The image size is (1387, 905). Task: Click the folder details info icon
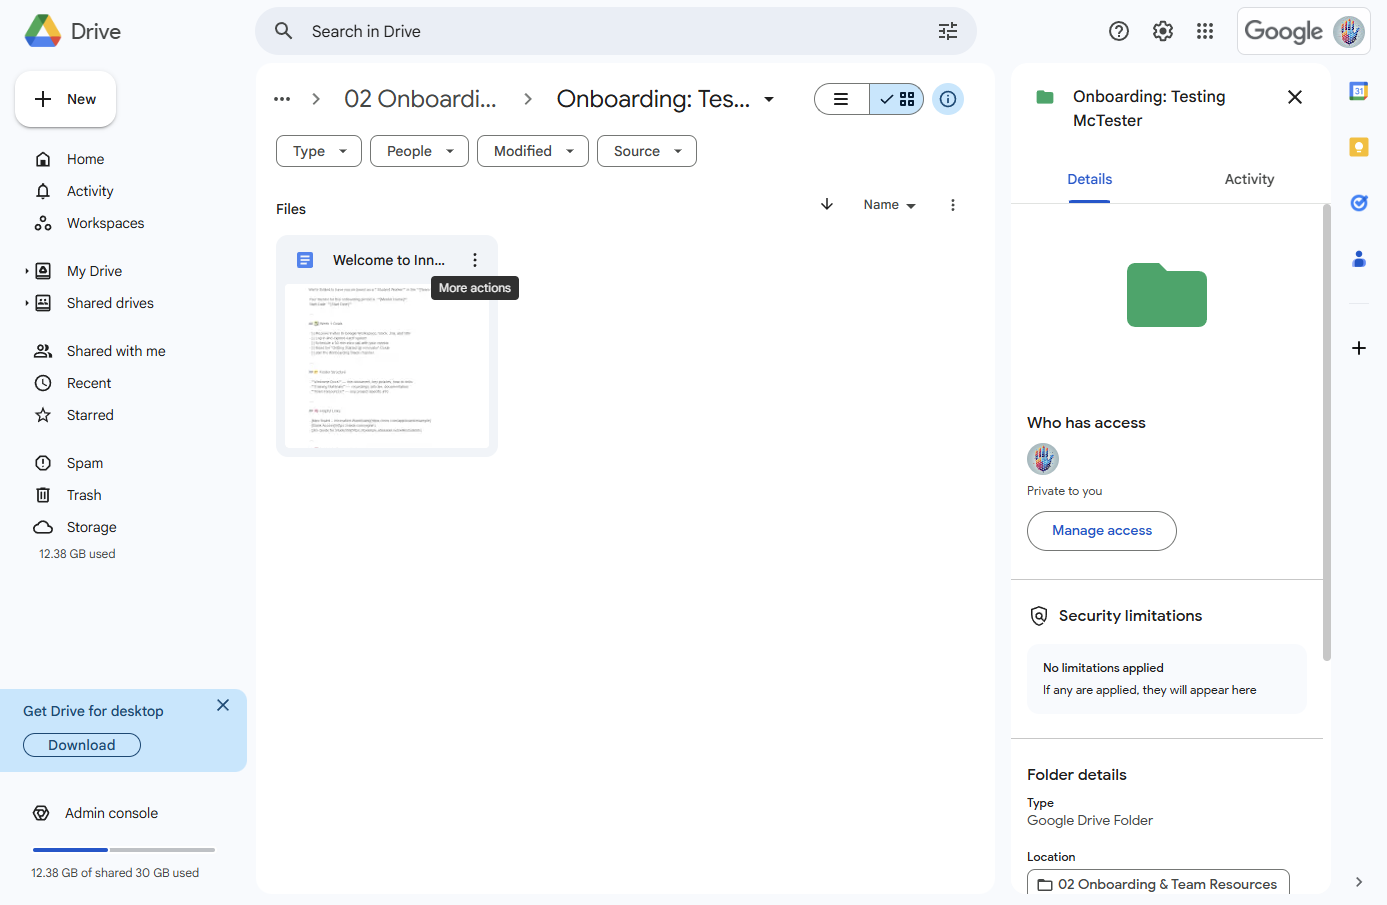point(947,99)
